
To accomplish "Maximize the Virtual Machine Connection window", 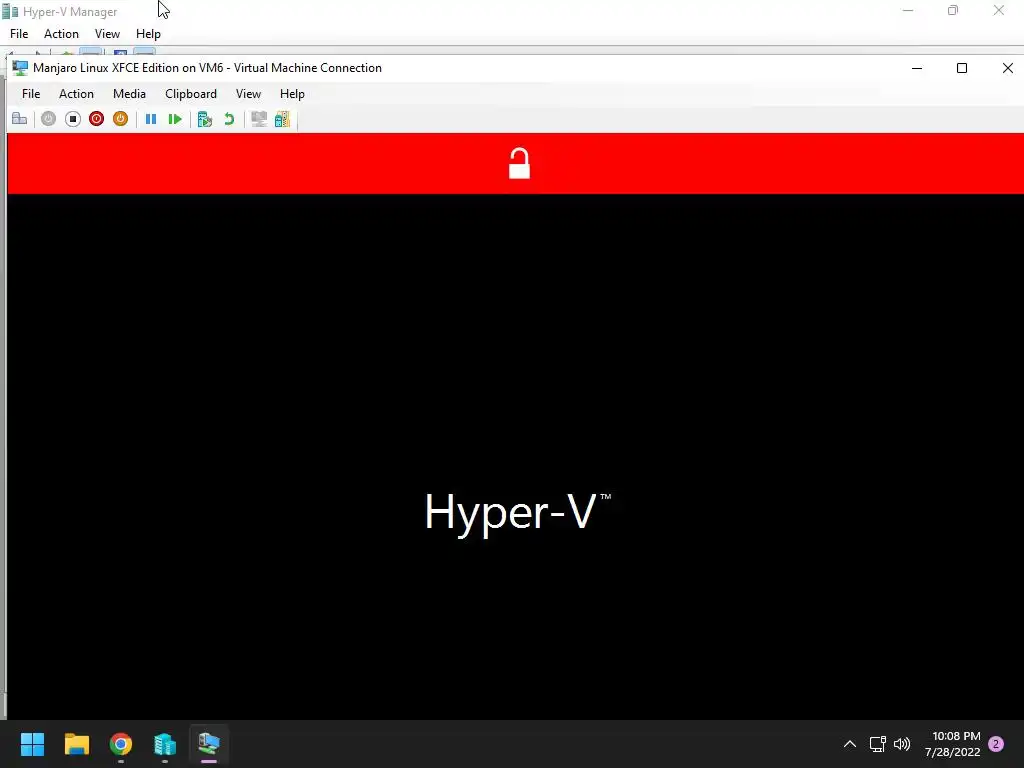I will (962, 68).
